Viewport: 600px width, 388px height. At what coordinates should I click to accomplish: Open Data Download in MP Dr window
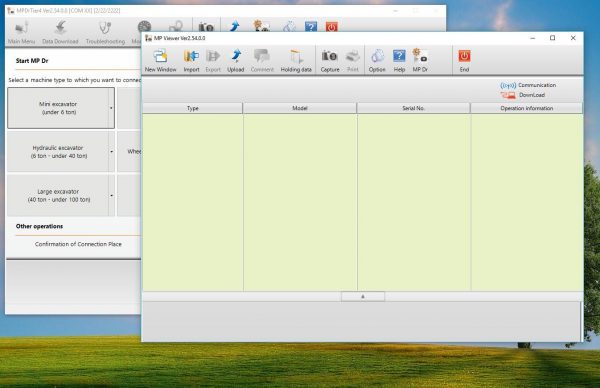(60, 33)
